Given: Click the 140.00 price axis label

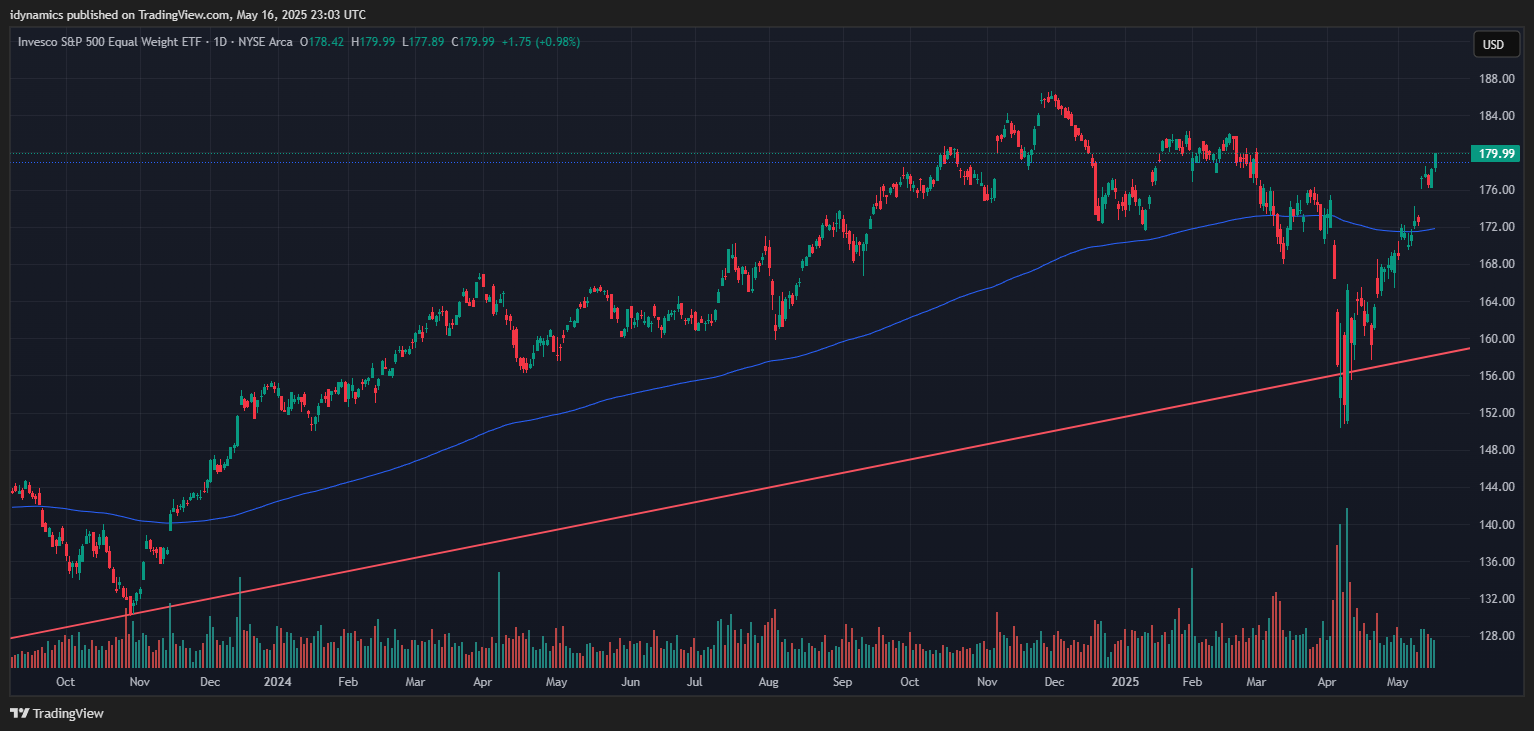Looking at the screenshot, I should 1496,525.
